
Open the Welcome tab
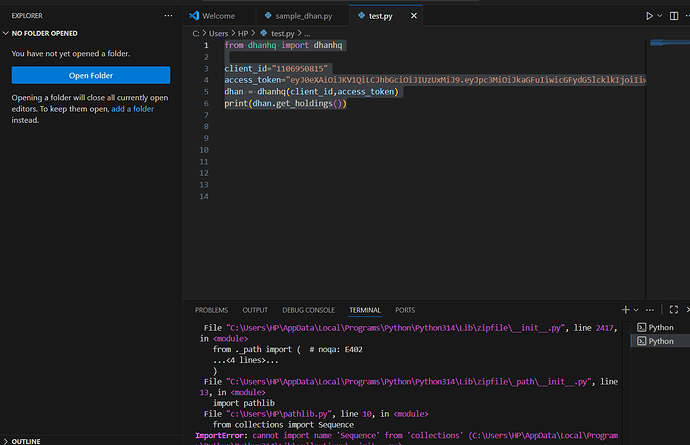(x=218, y=17)
